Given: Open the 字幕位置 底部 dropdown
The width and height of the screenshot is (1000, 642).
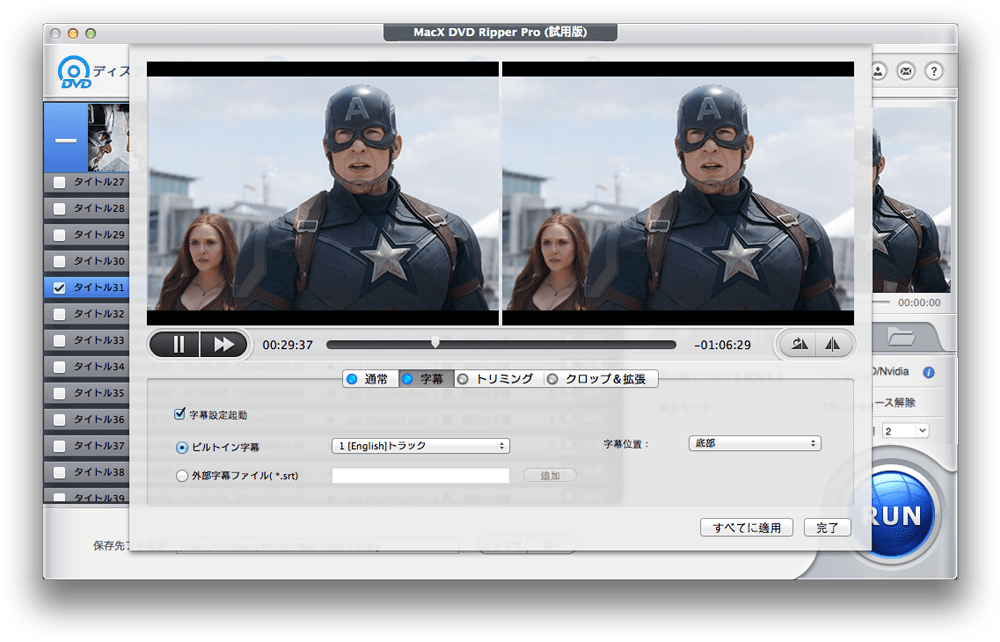Looking at the screenshot, I should (754, 443).
